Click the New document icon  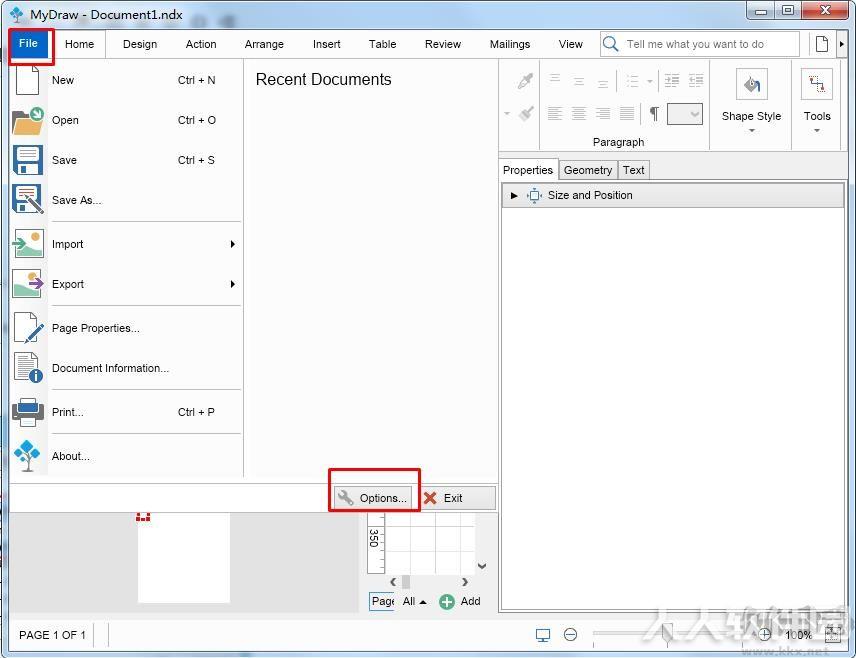27,80
